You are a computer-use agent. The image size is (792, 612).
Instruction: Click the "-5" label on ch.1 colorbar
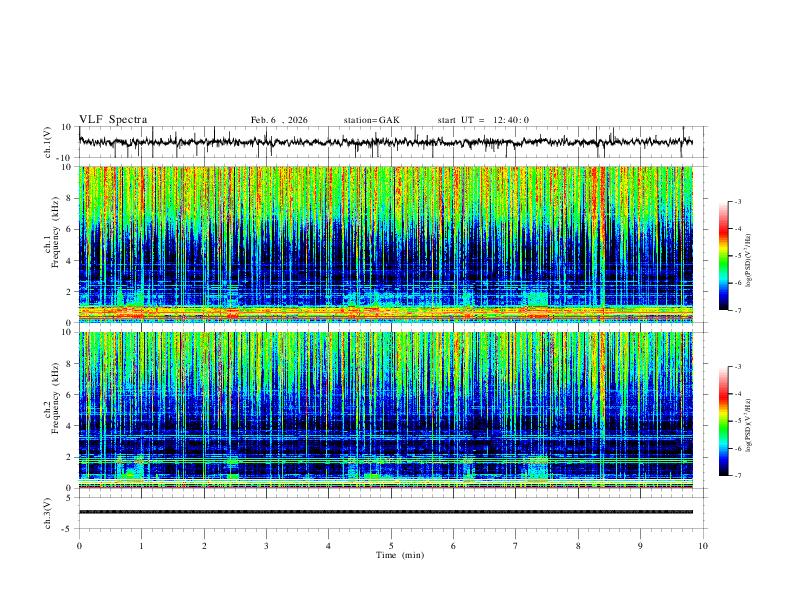click(738, 256)
